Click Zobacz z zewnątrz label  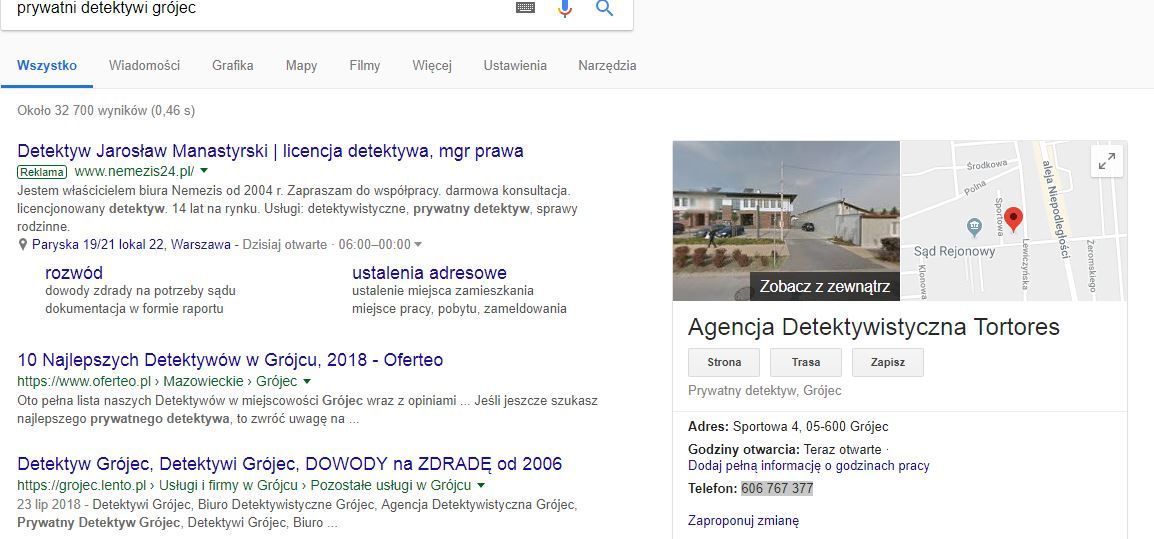tap(825, 286)
